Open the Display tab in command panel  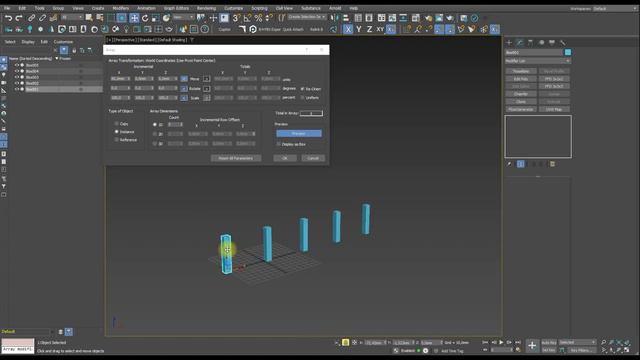(552, 42)
